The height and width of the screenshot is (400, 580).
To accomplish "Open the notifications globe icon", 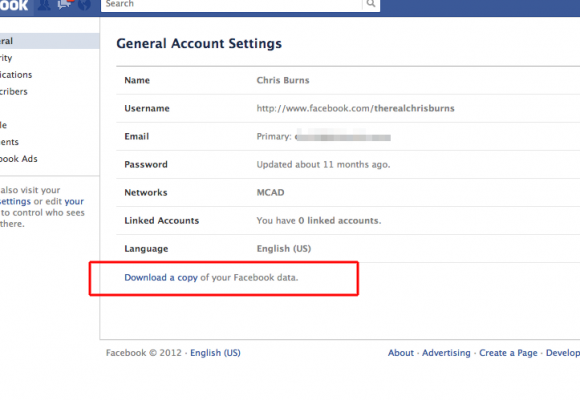I will click(x=84, y=4).
